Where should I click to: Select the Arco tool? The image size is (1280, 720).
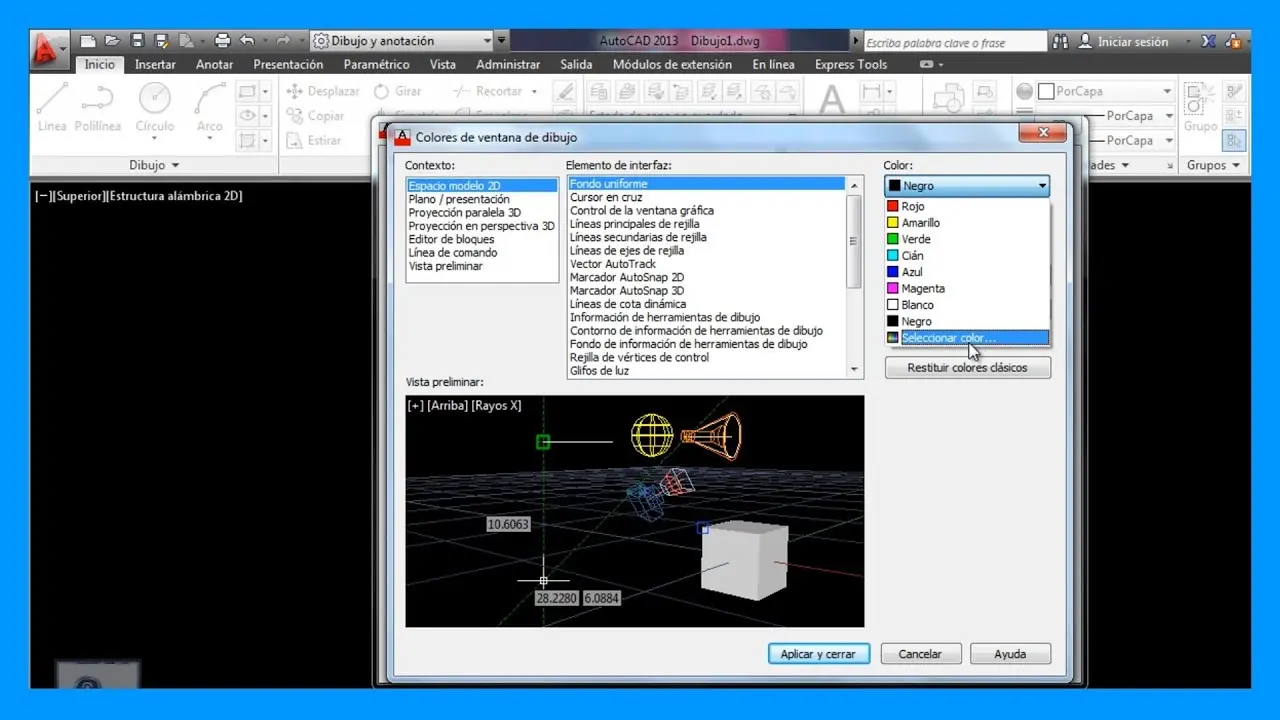(x=209, y=107)
